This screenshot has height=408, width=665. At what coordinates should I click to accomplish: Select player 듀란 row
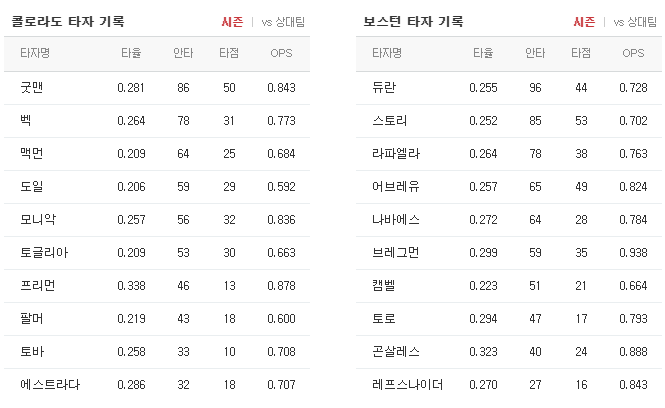coord(509,88)
